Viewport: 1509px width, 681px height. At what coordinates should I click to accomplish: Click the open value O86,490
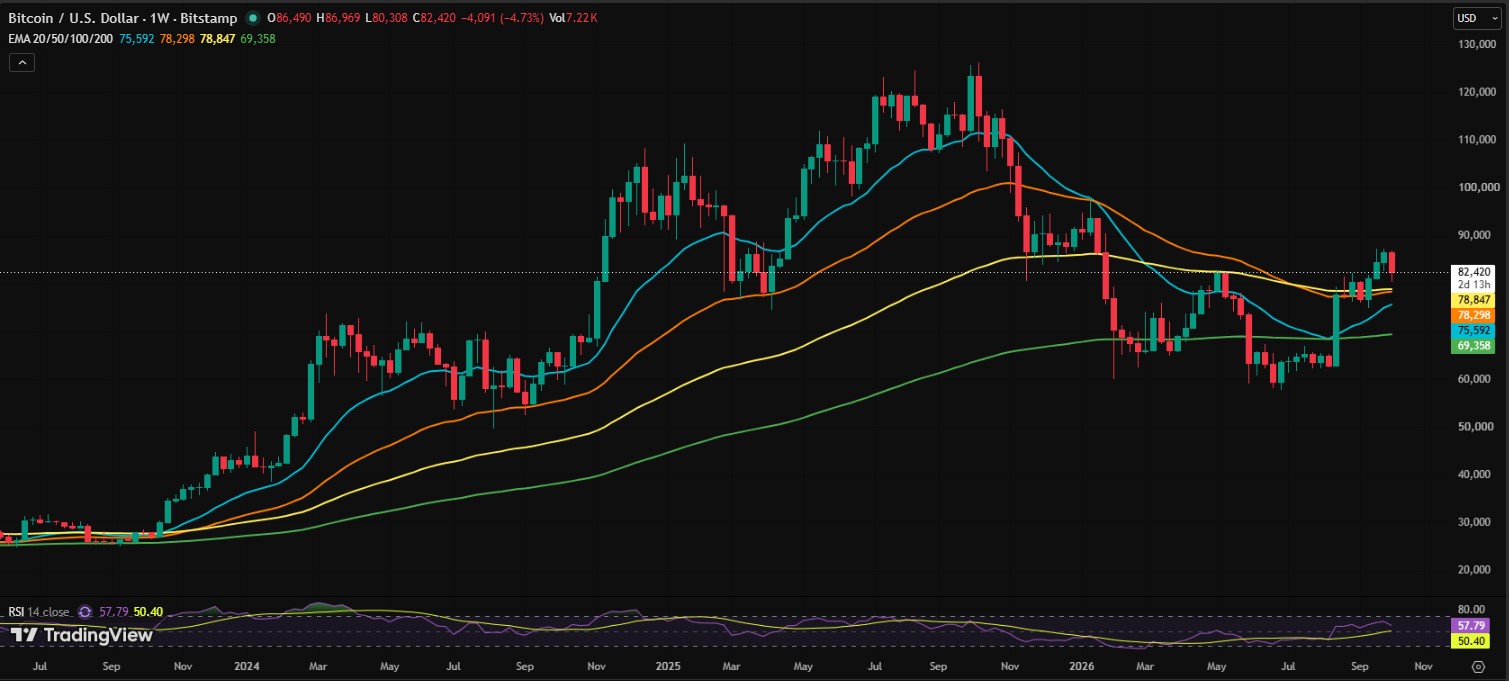coord(291,18)
